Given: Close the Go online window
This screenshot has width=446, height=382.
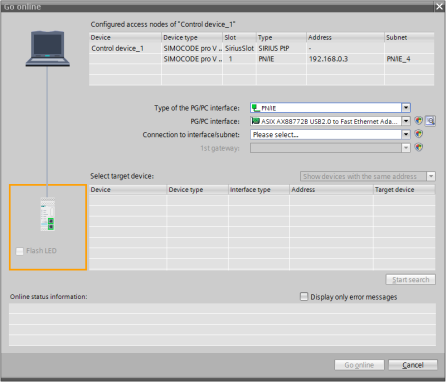Looking at the screenshot, I should pos(439,7).
